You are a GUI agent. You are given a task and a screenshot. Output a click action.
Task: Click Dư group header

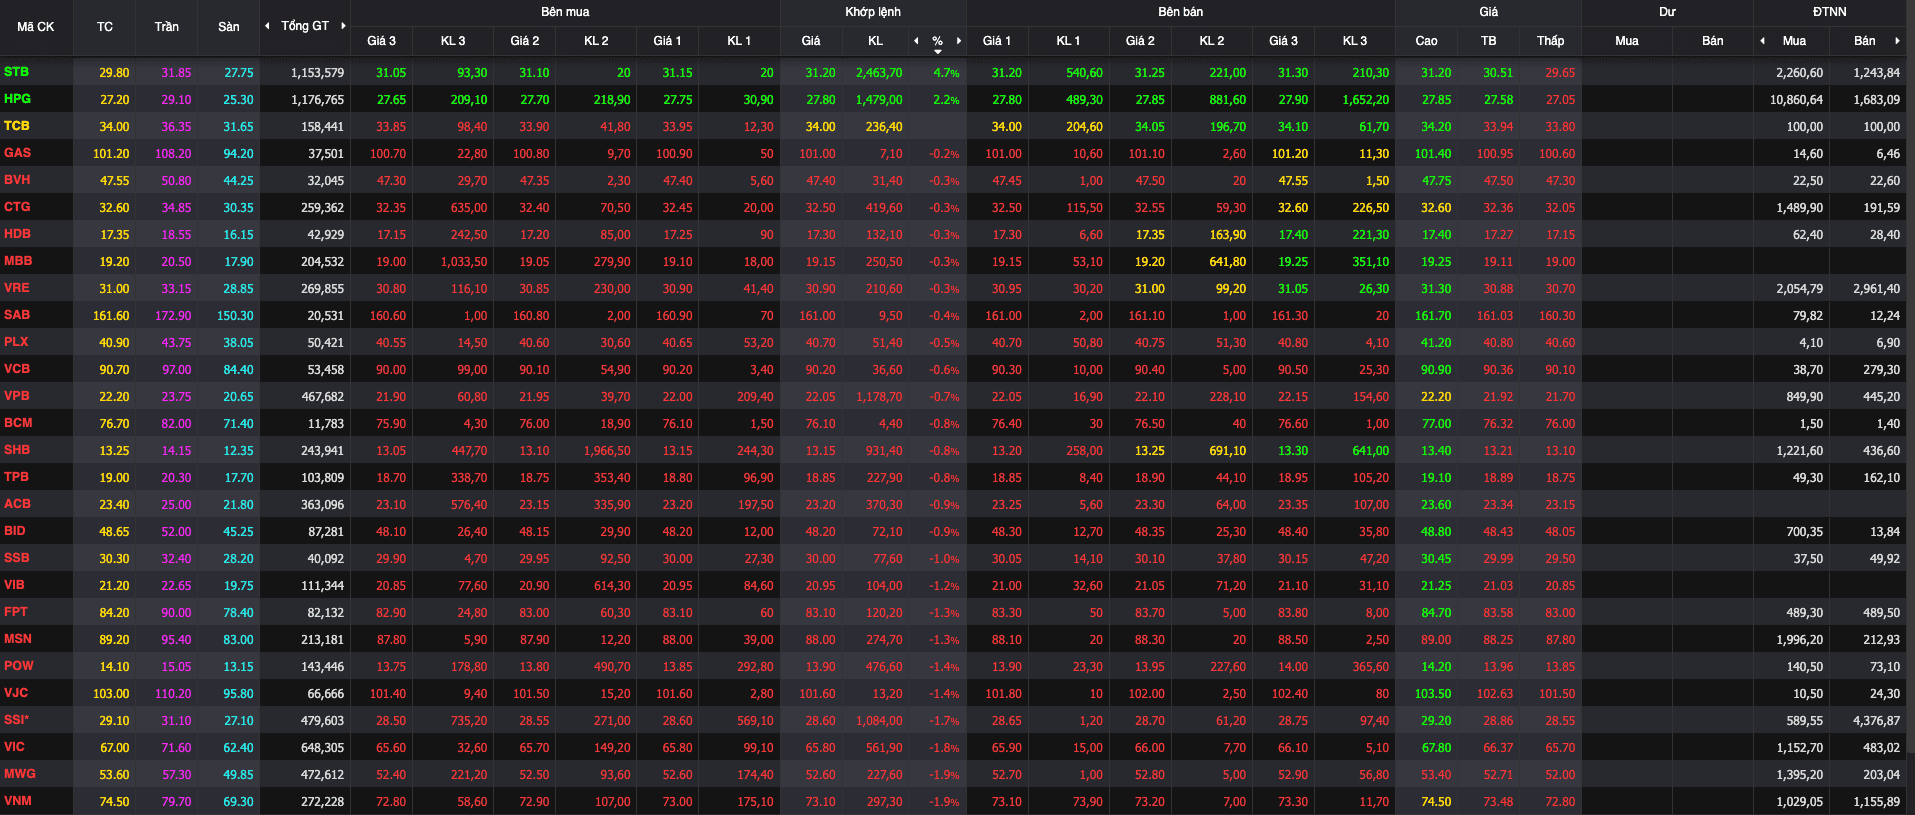(x=1667, y=12)
